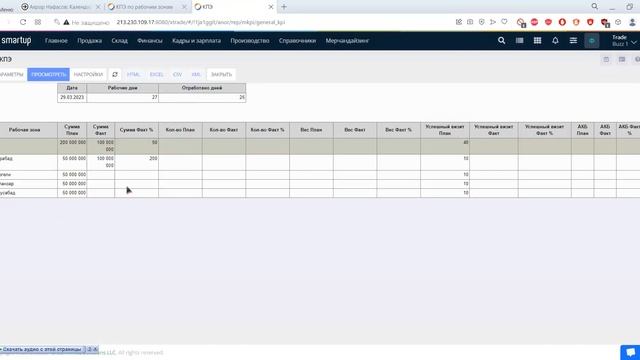Click the date cell 29.03.2023
Screen dimensions: 640x360
(72, 98)
